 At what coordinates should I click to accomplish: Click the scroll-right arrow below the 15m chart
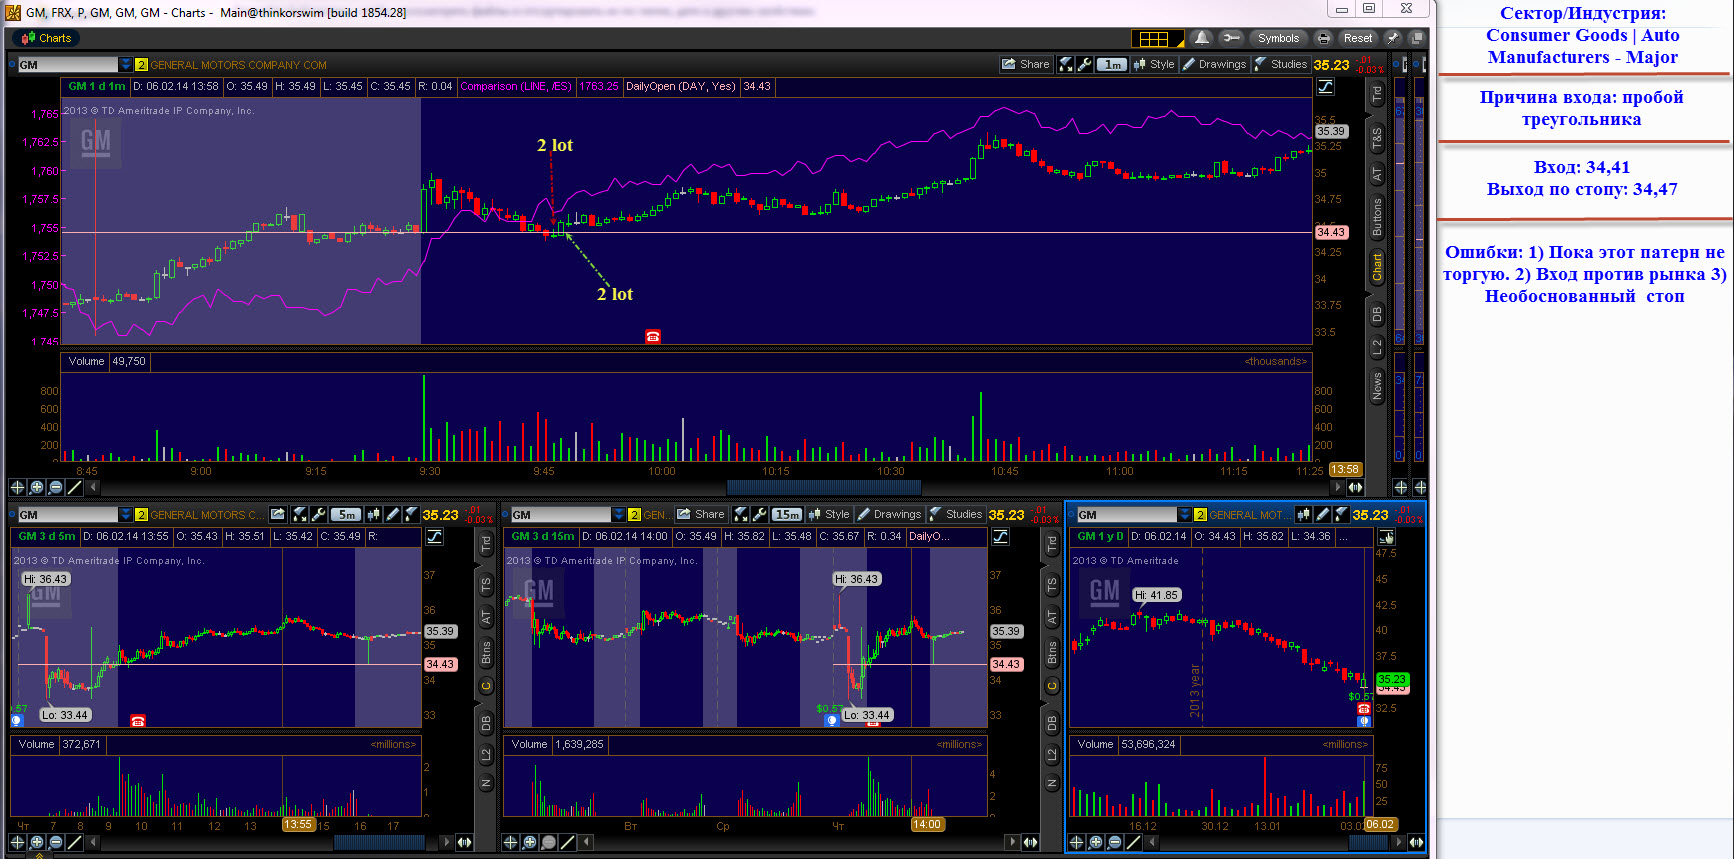click(1012, 842)
